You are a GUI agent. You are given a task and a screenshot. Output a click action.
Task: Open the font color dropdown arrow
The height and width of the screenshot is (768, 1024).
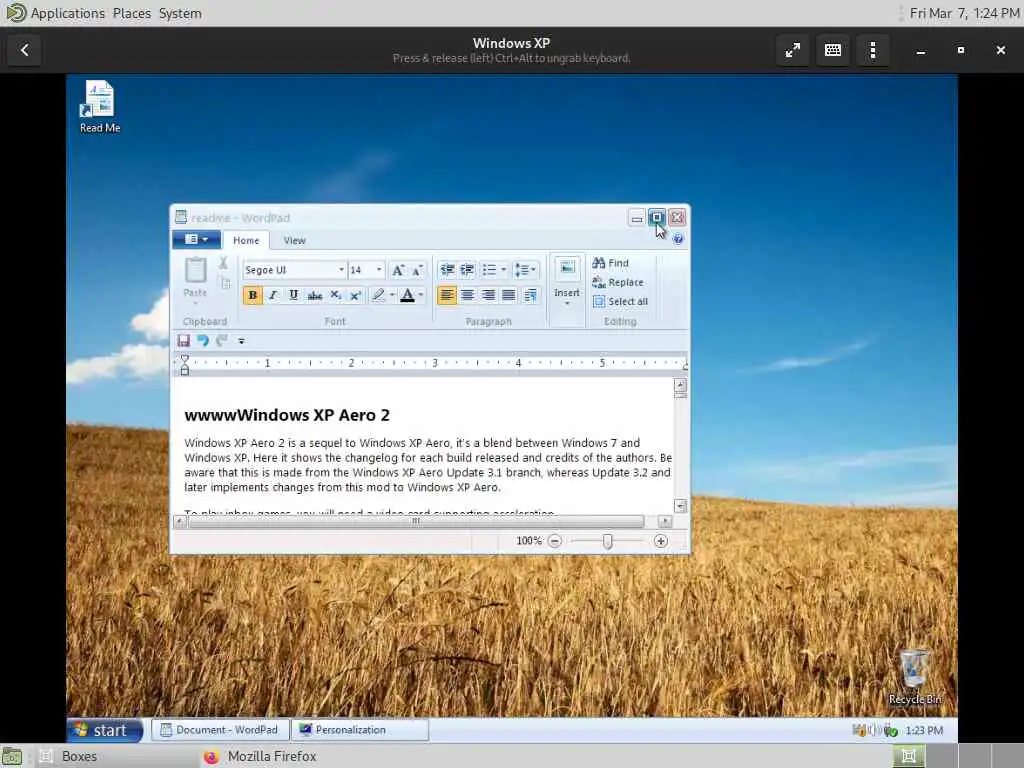tap(421, 295)
